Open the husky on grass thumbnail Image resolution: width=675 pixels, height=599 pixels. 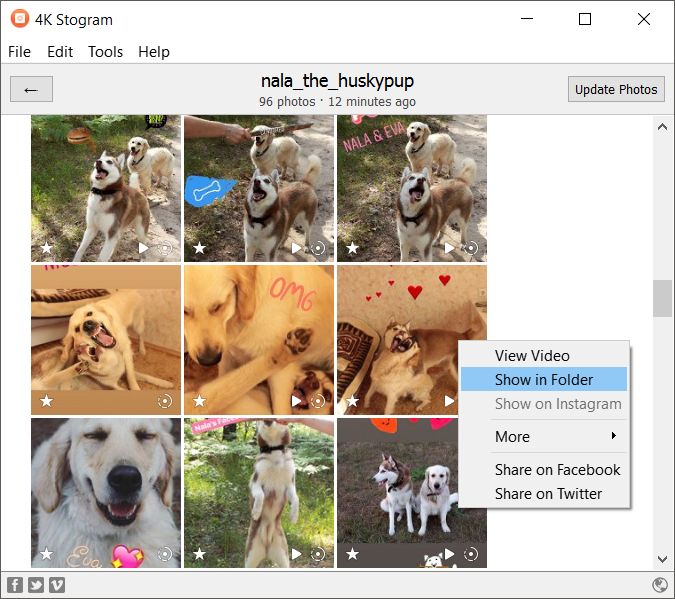click(106, 188)
